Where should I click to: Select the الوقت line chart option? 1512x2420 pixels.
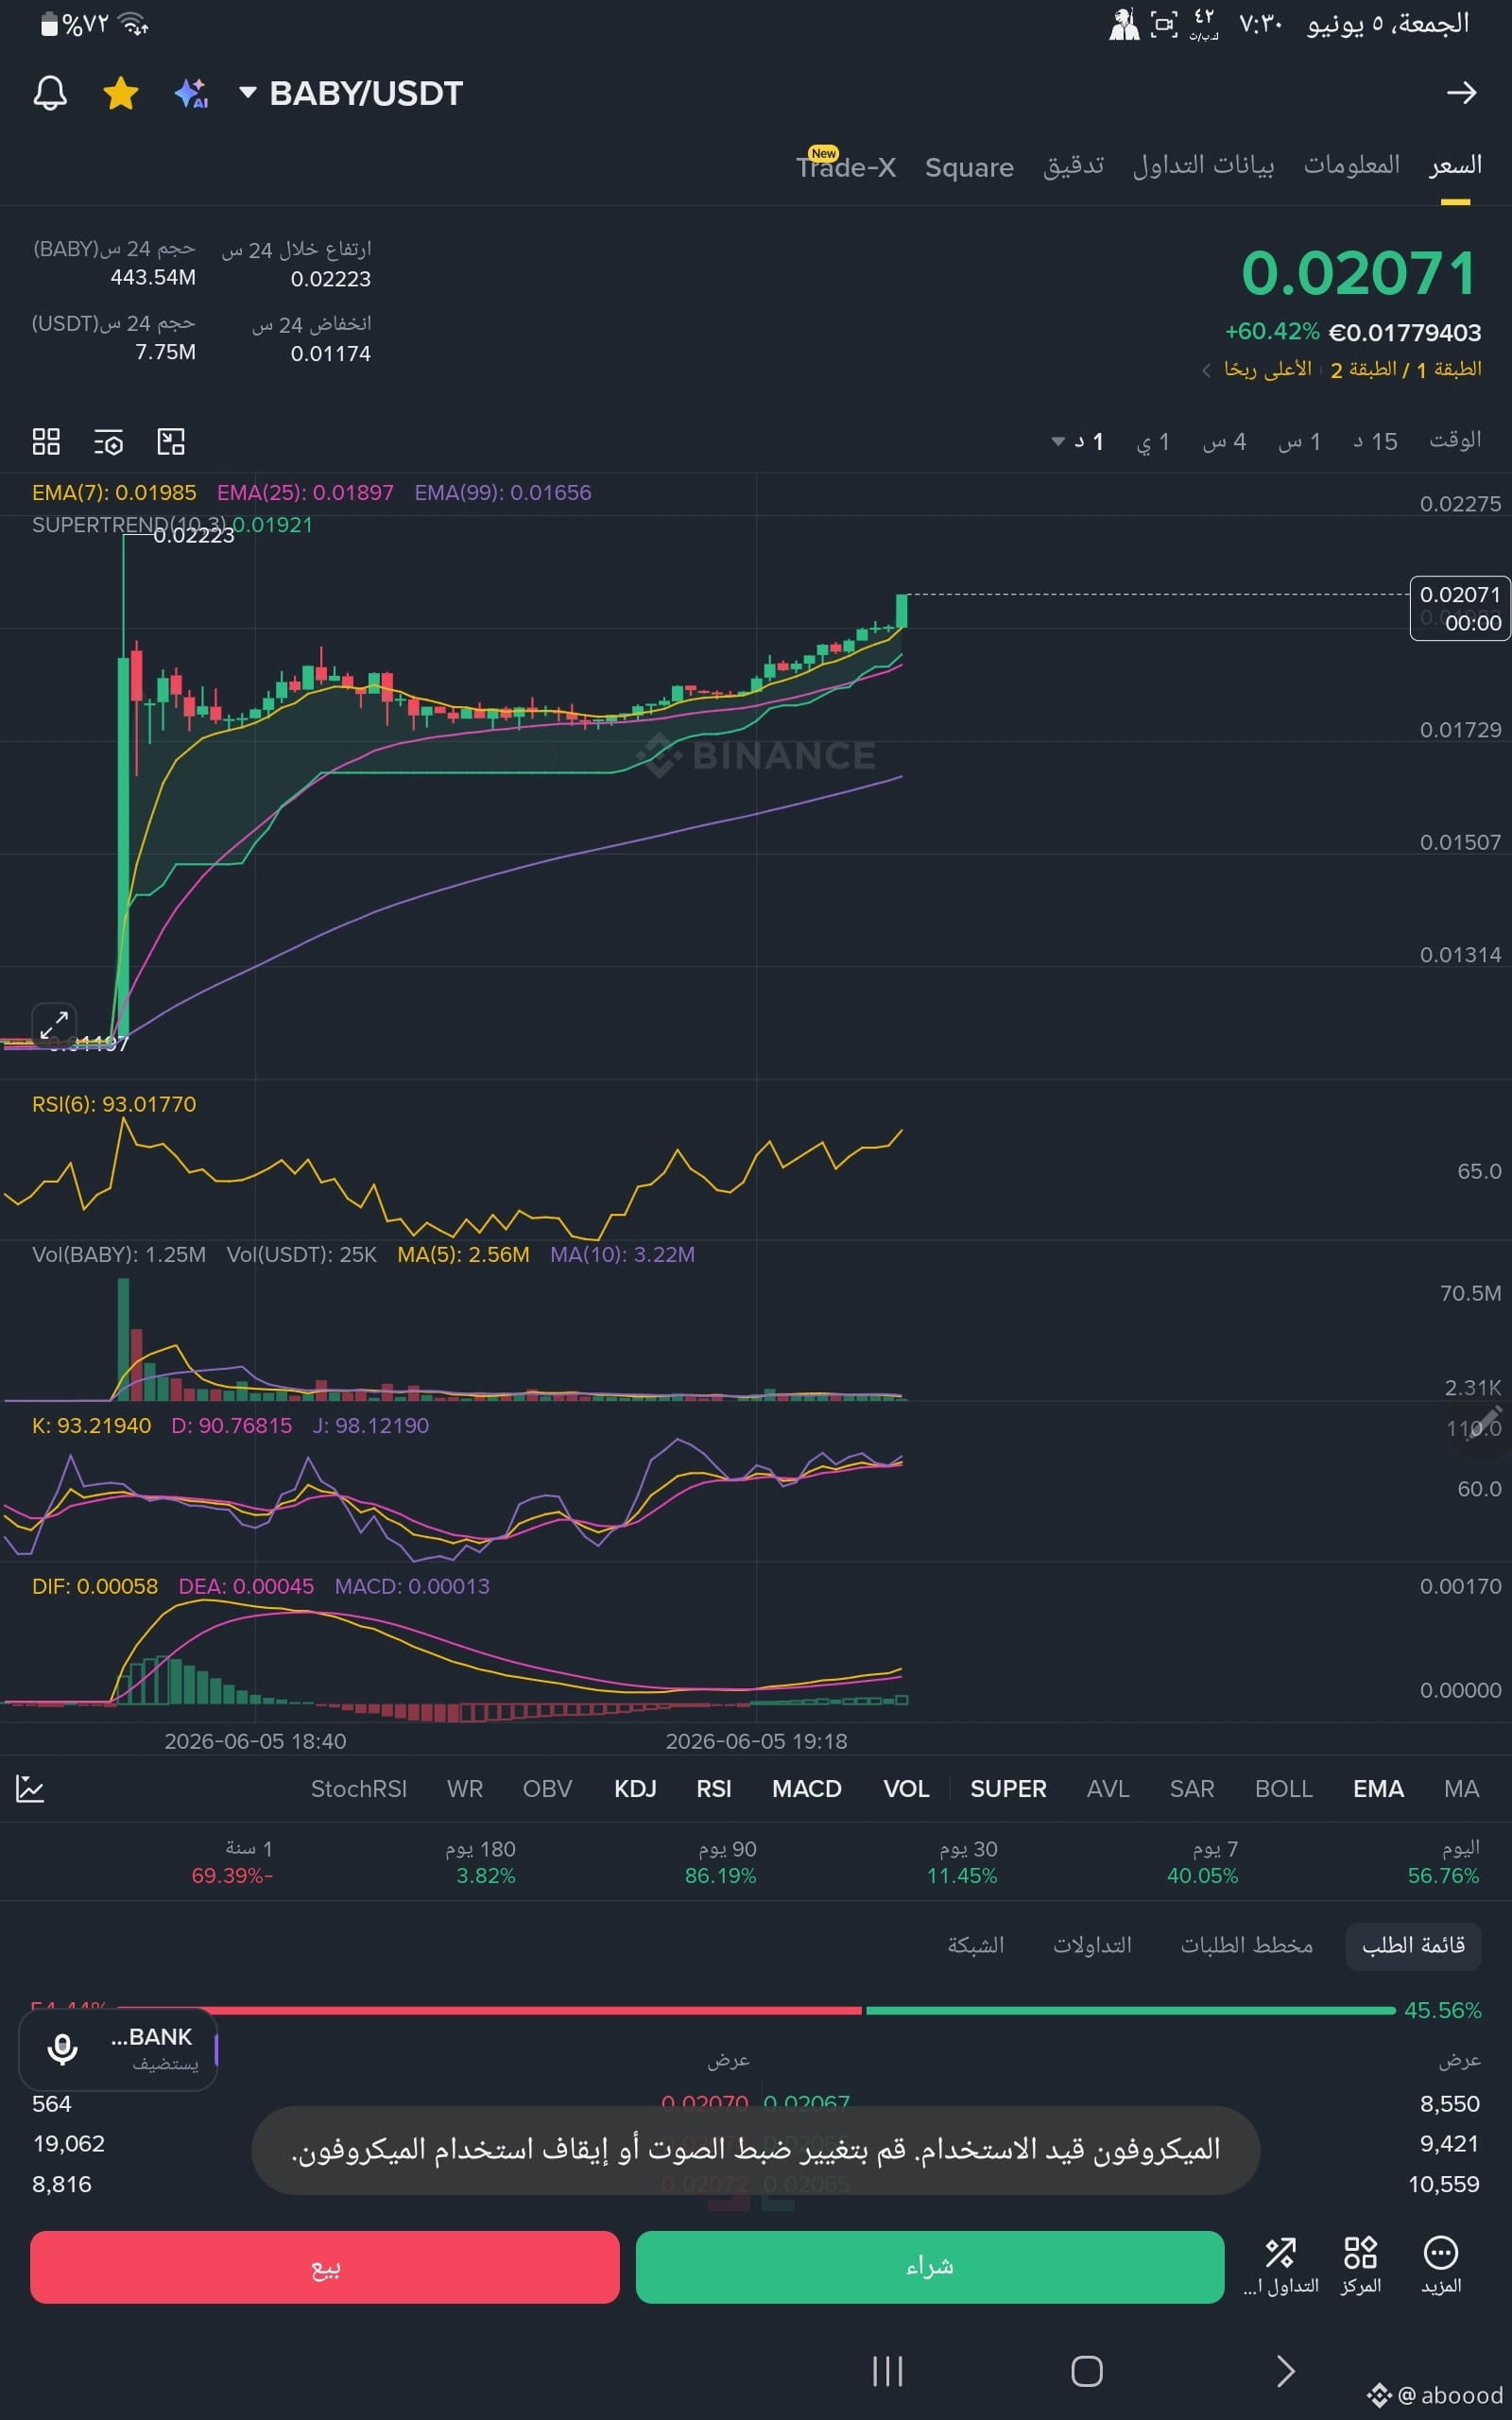[1455, 440]
